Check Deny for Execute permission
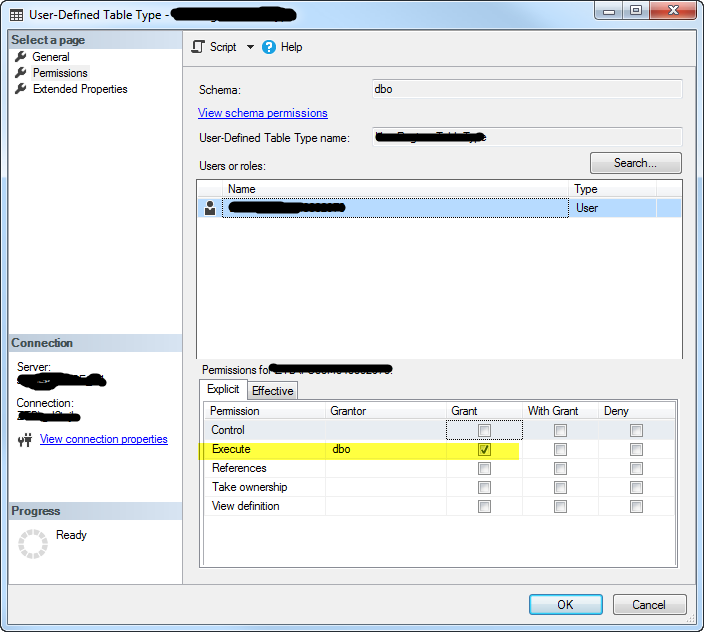704x632 pixels. (x=636, y=449)
